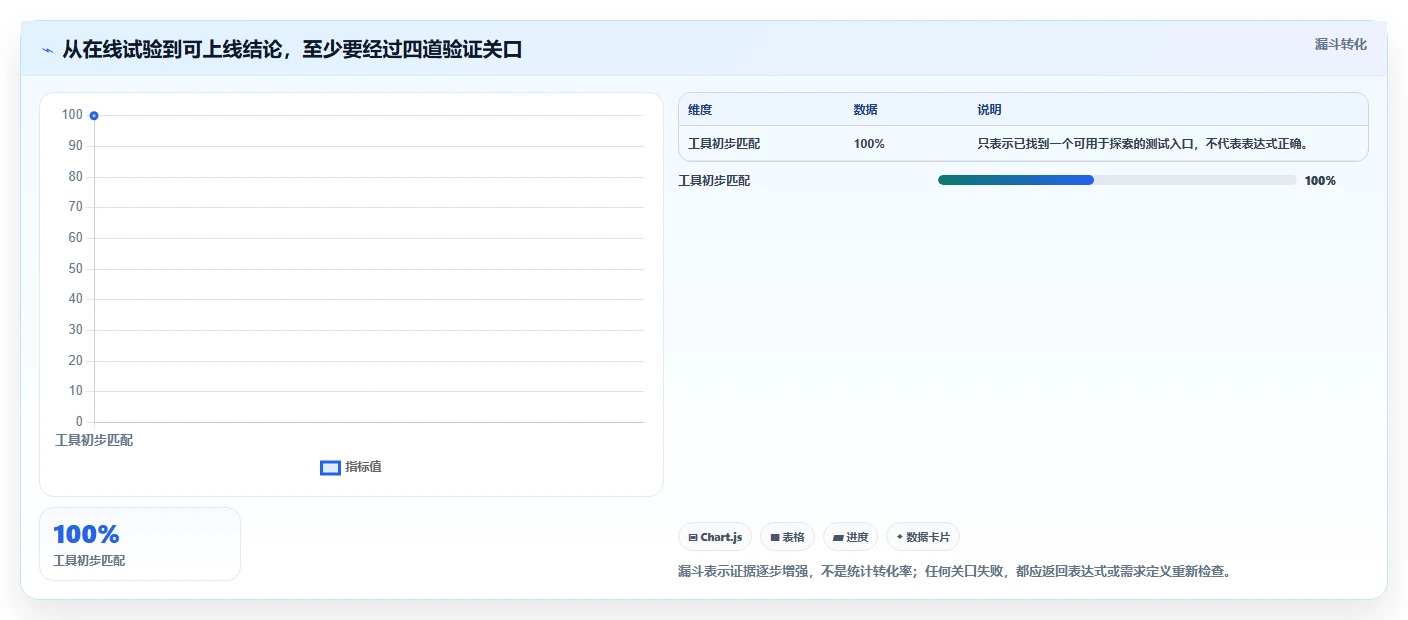Click the 工具初步匹配 x-axis label under the chart
1408x620 pixels.
click(94, 440)
